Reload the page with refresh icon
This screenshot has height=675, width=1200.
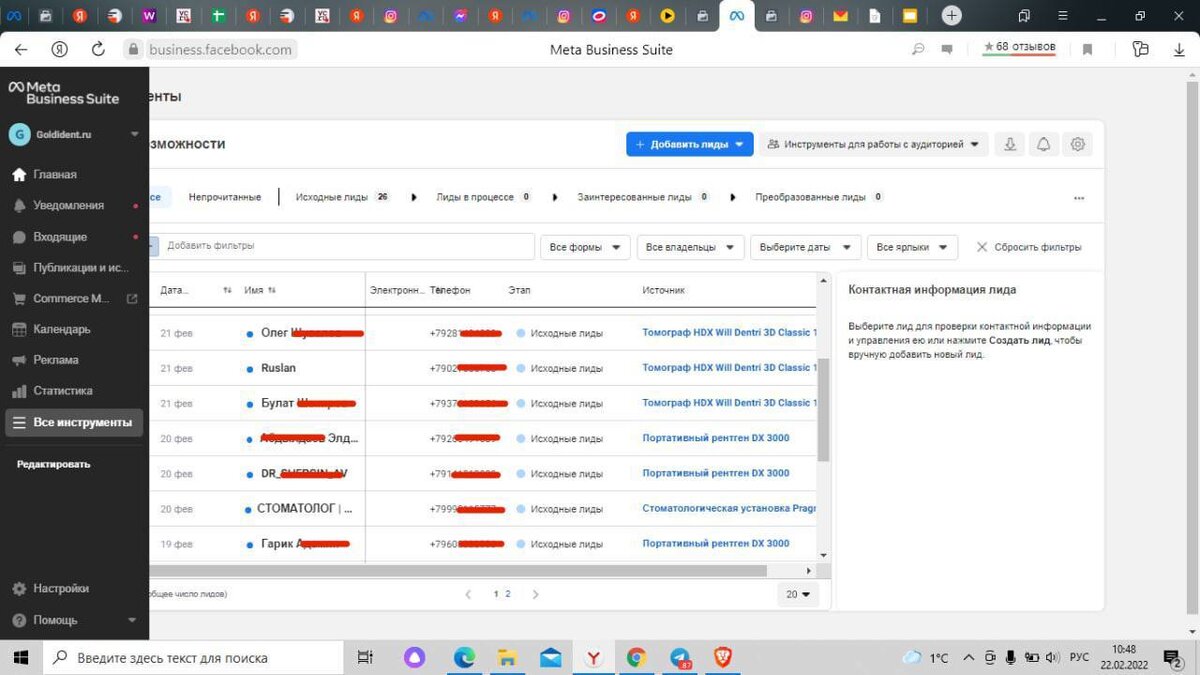(x=98, y=49)
